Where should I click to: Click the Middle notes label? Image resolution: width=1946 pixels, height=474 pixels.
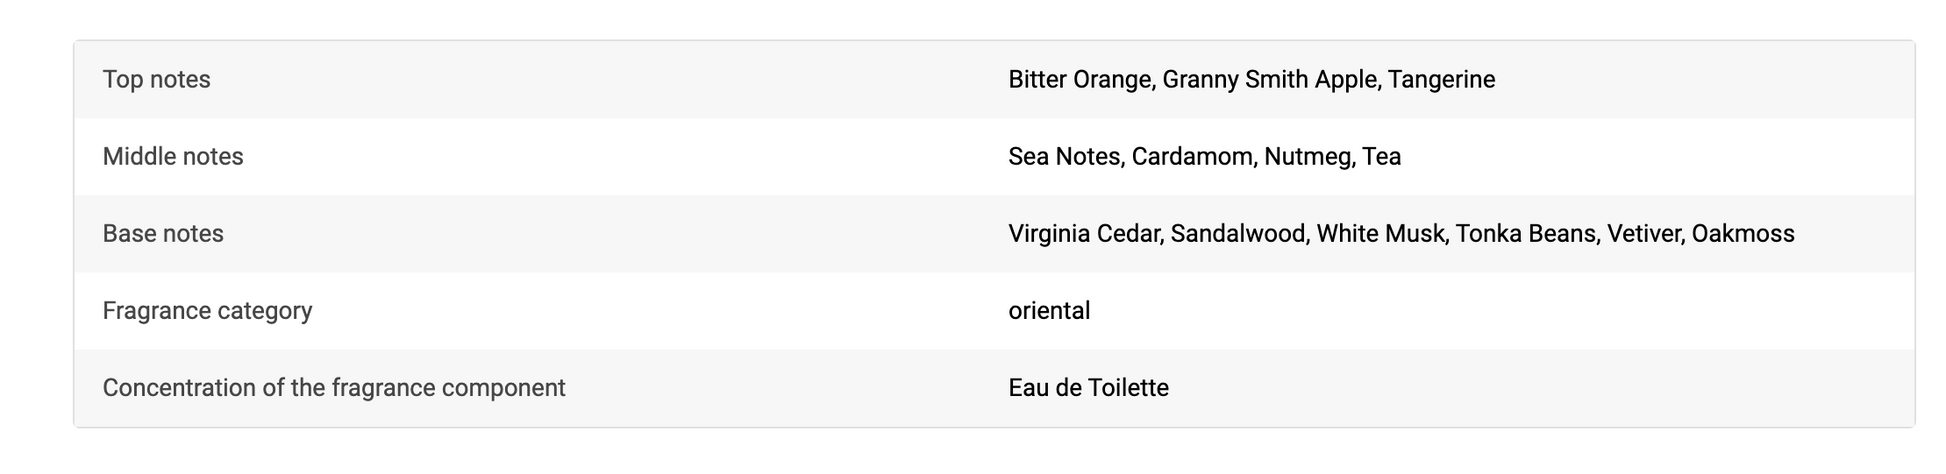click(173, 157)
